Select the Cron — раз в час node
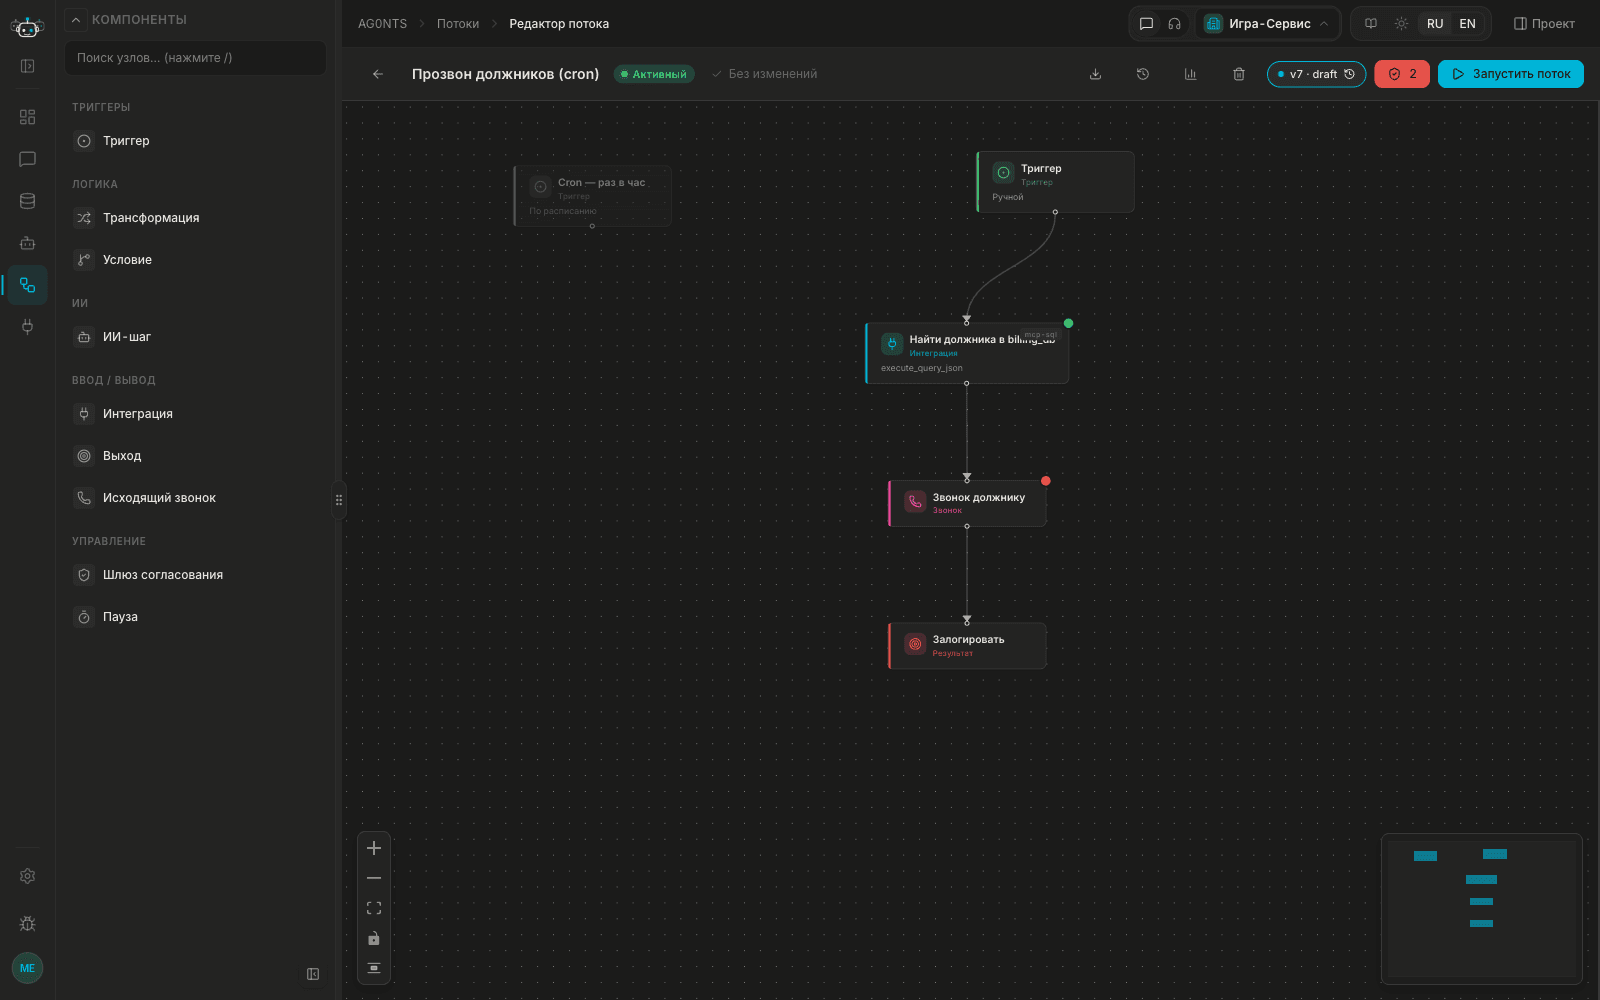Image resolution: width=1600 pixels, height=1000 pixels. tap(592, 196)
